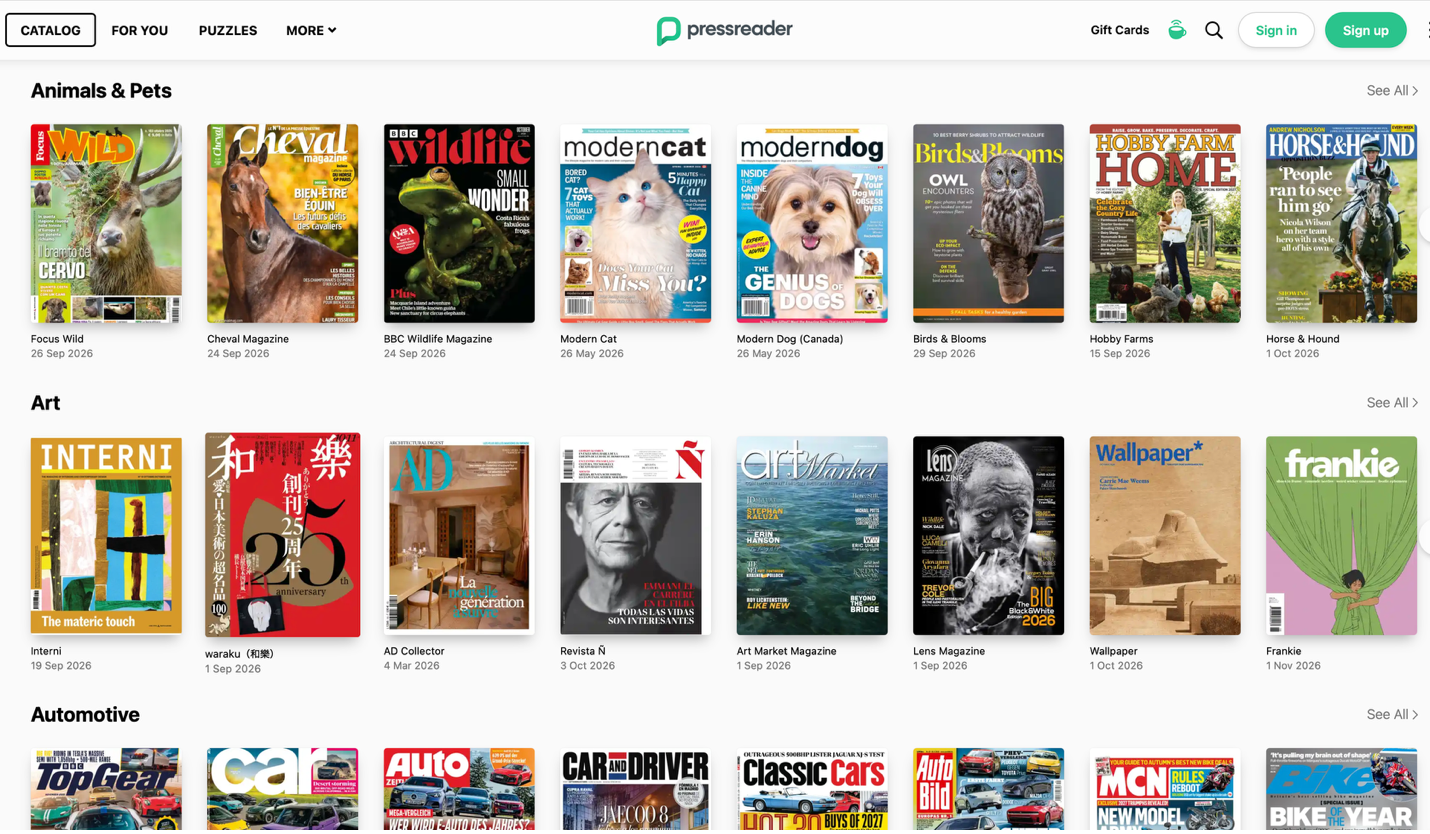Click the 'Automotive' section heading
The image size is (1430, 834).
click(85, 715)
